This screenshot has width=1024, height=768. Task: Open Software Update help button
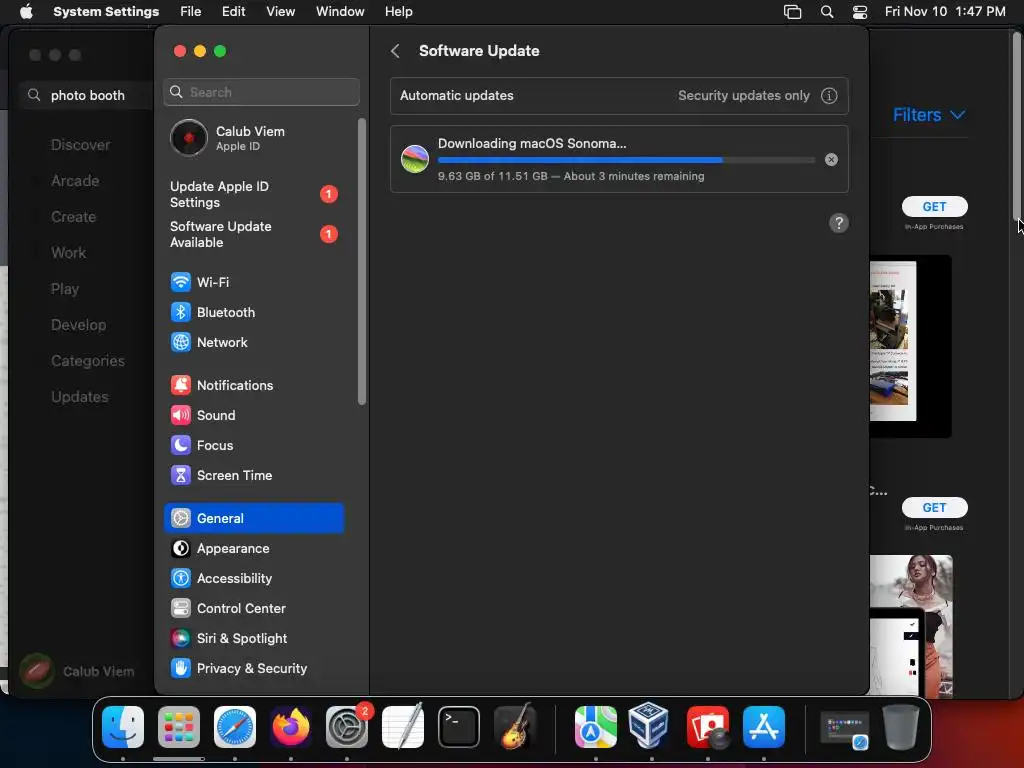[839, 223]
